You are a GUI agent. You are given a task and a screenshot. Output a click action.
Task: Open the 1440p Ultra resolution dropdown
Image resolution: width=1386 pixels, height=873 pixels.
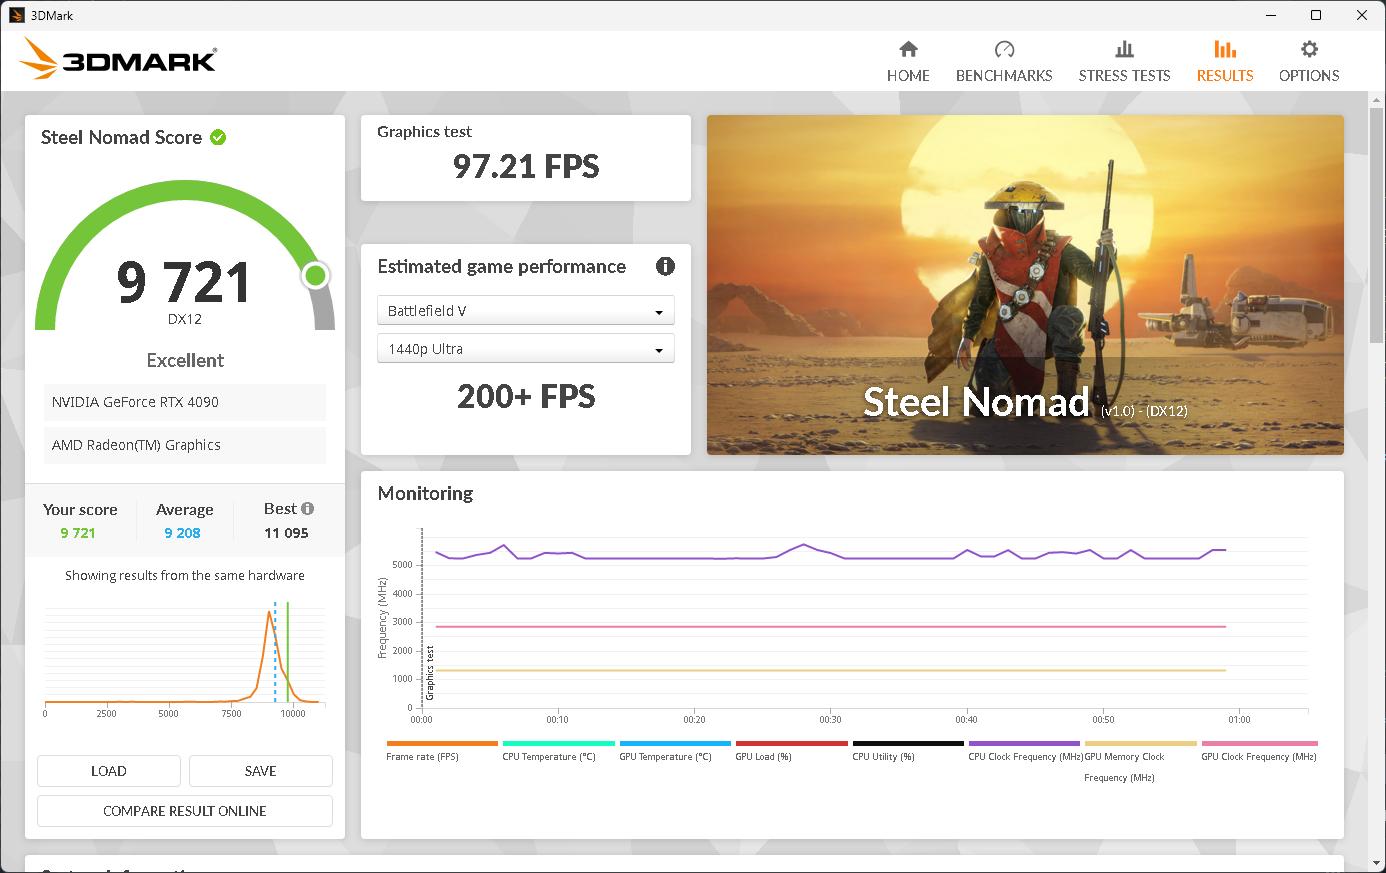coord(525,348)
